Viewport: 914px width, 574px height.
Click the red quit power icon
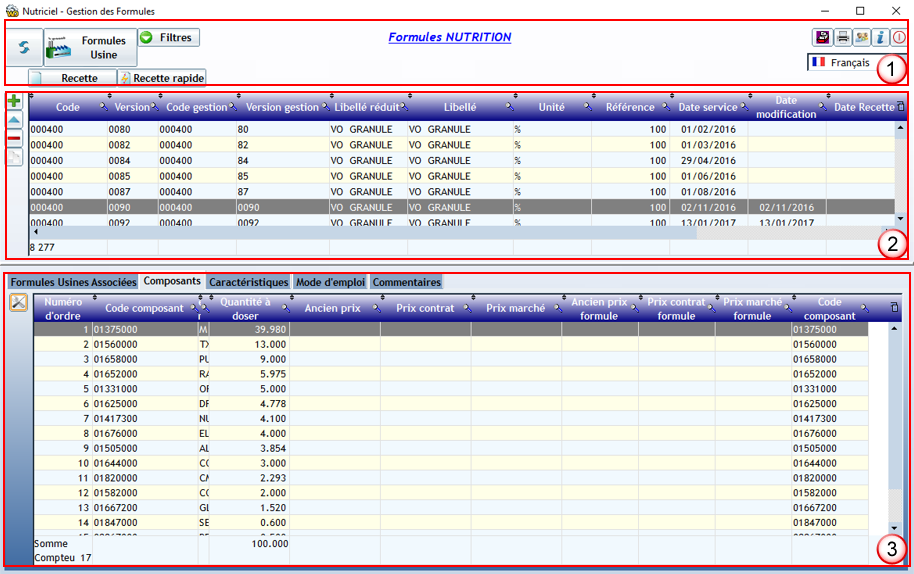[x=899, y=37]
